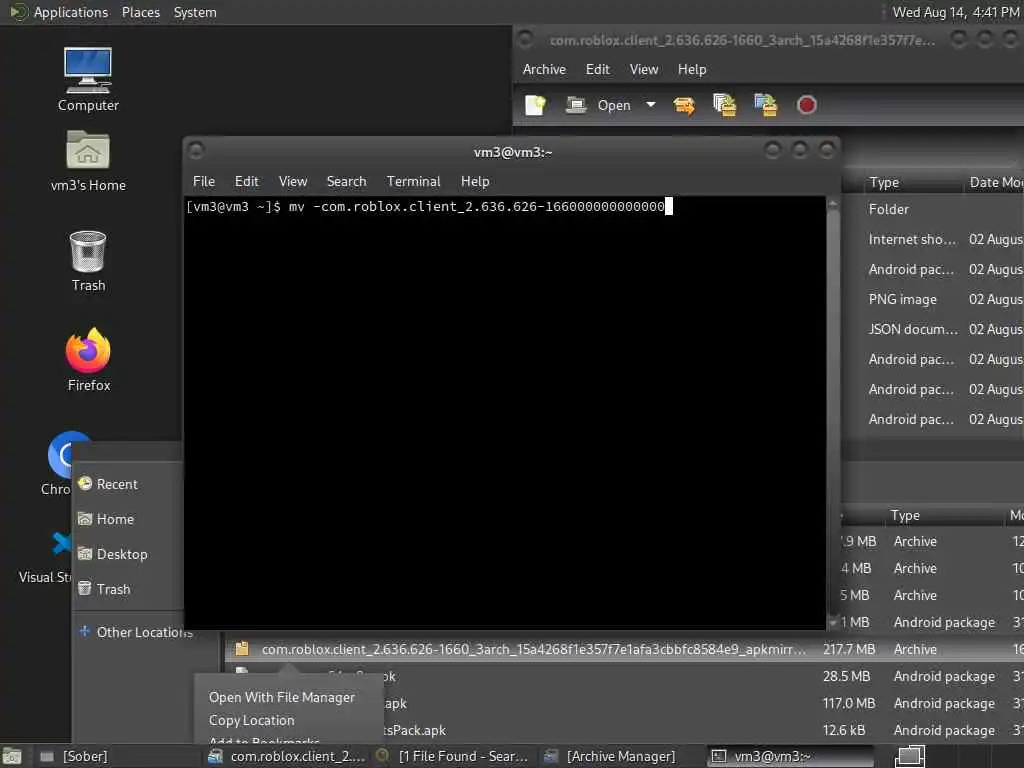Select Other Locations in the sidebar
Screen dimensions: 1024x768
coord(136,632)
